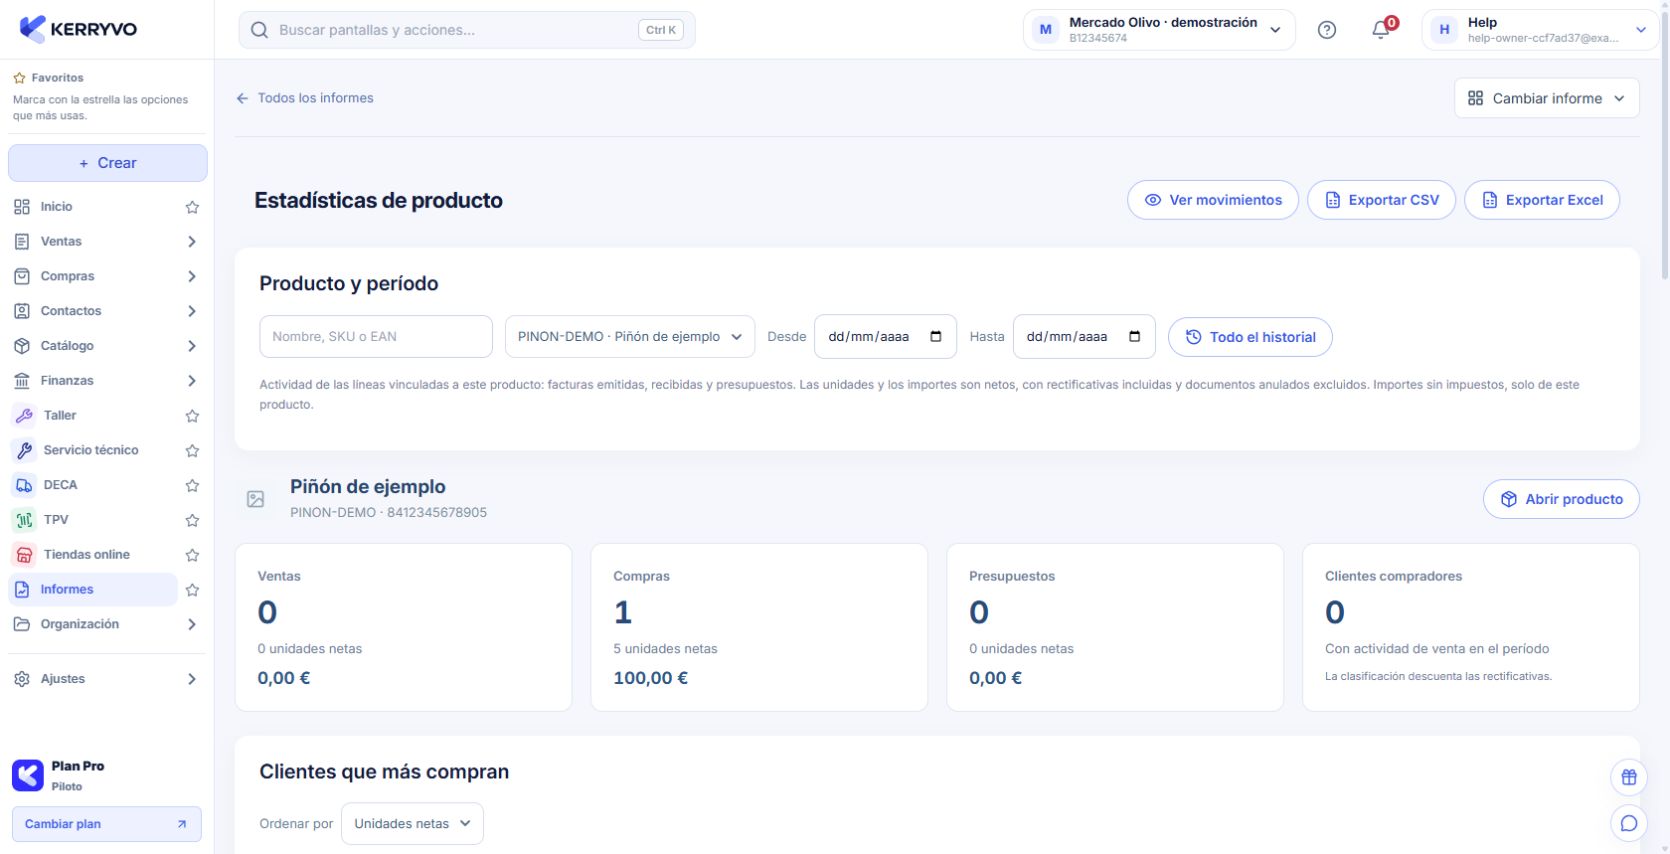Toggle favorite star for DECA
1670x854 pixels.
point(192,486)
